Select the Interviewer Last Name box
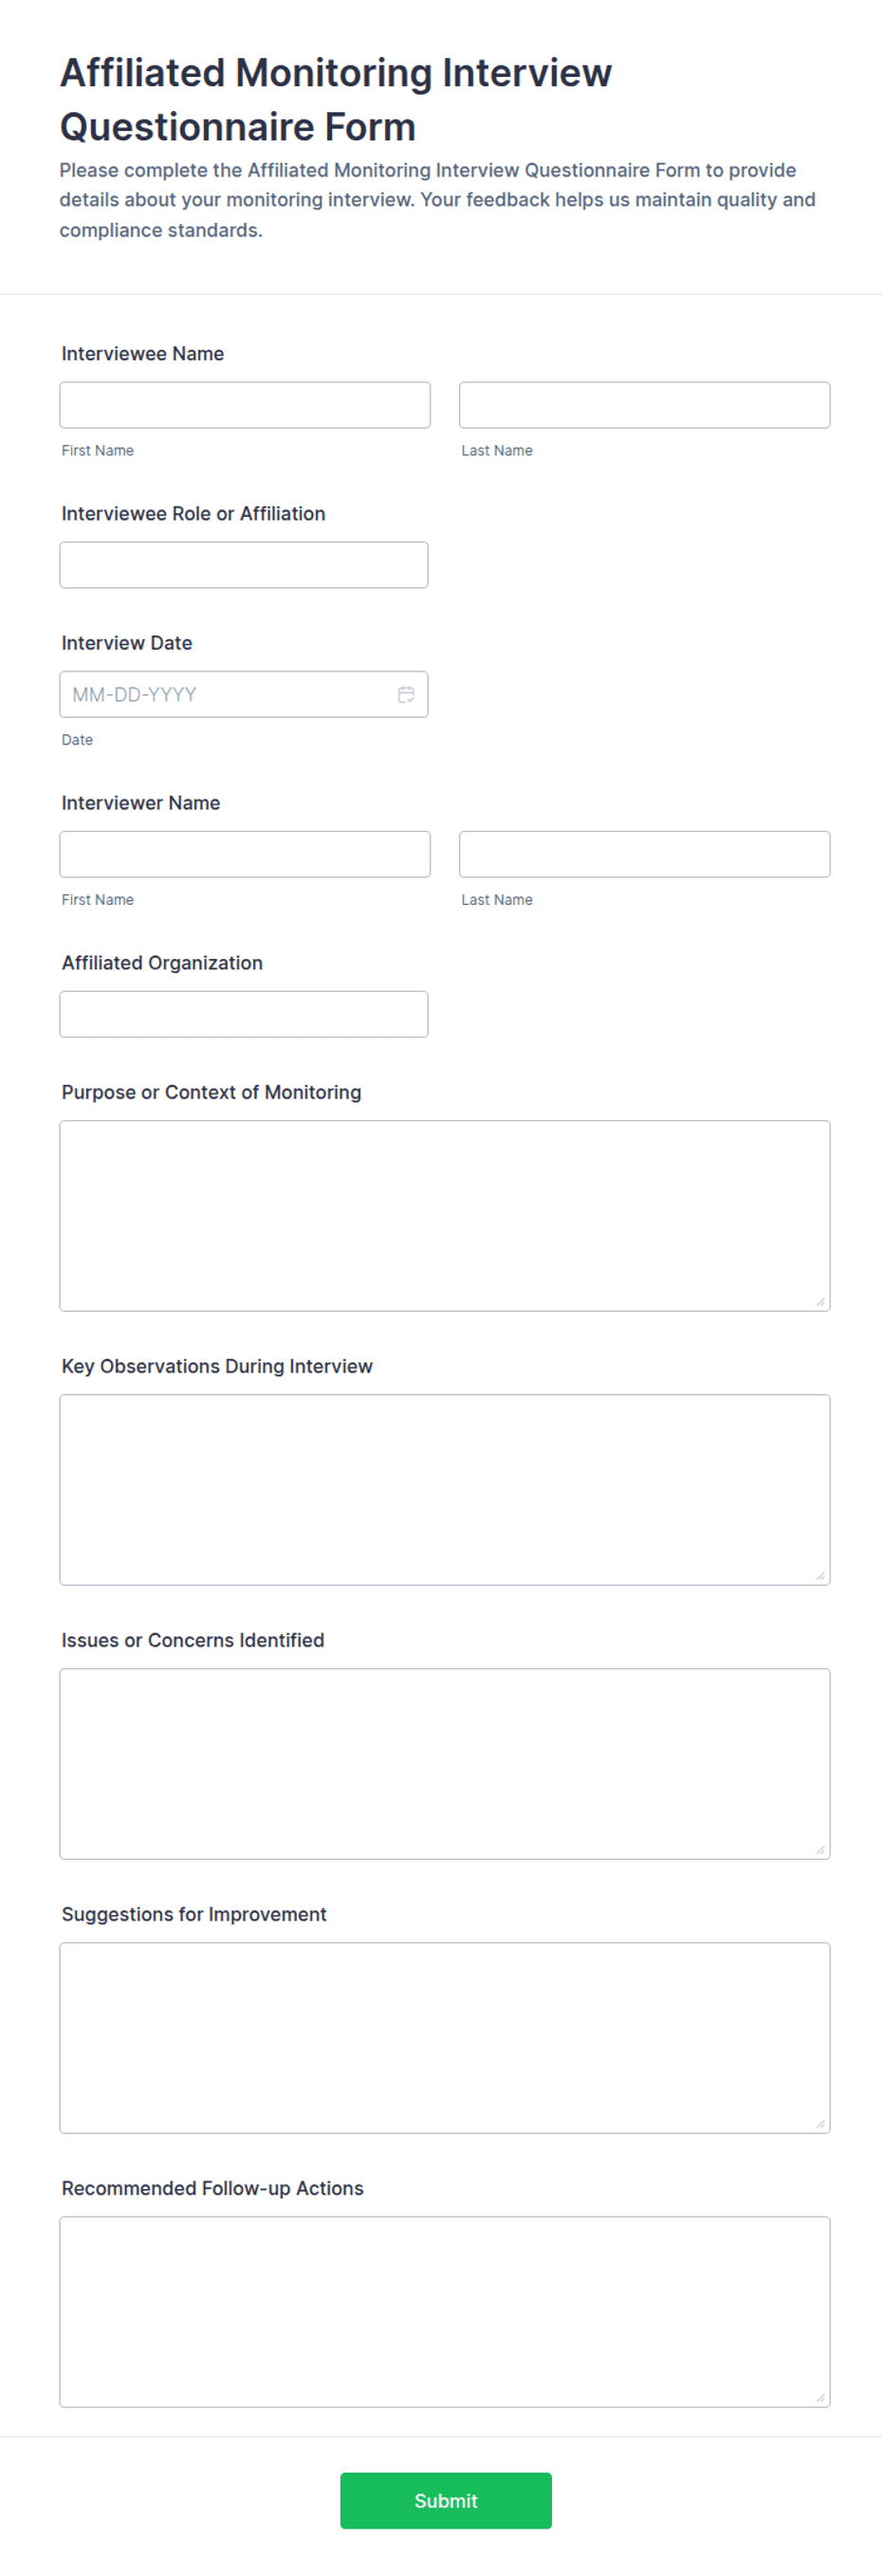Screen dimensions: 882x2576 [x=644, y=854]
